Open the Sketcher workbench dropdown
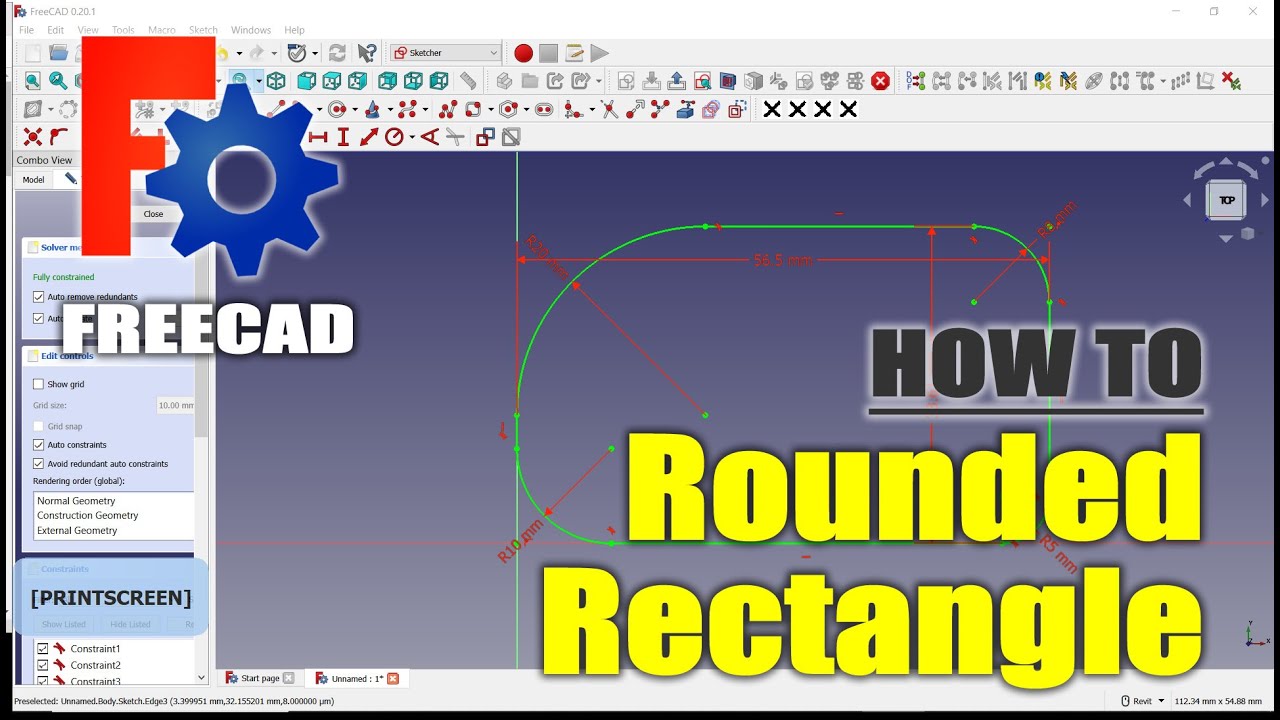The width and height of the screenshot is (1280, 720). (445, 53)
